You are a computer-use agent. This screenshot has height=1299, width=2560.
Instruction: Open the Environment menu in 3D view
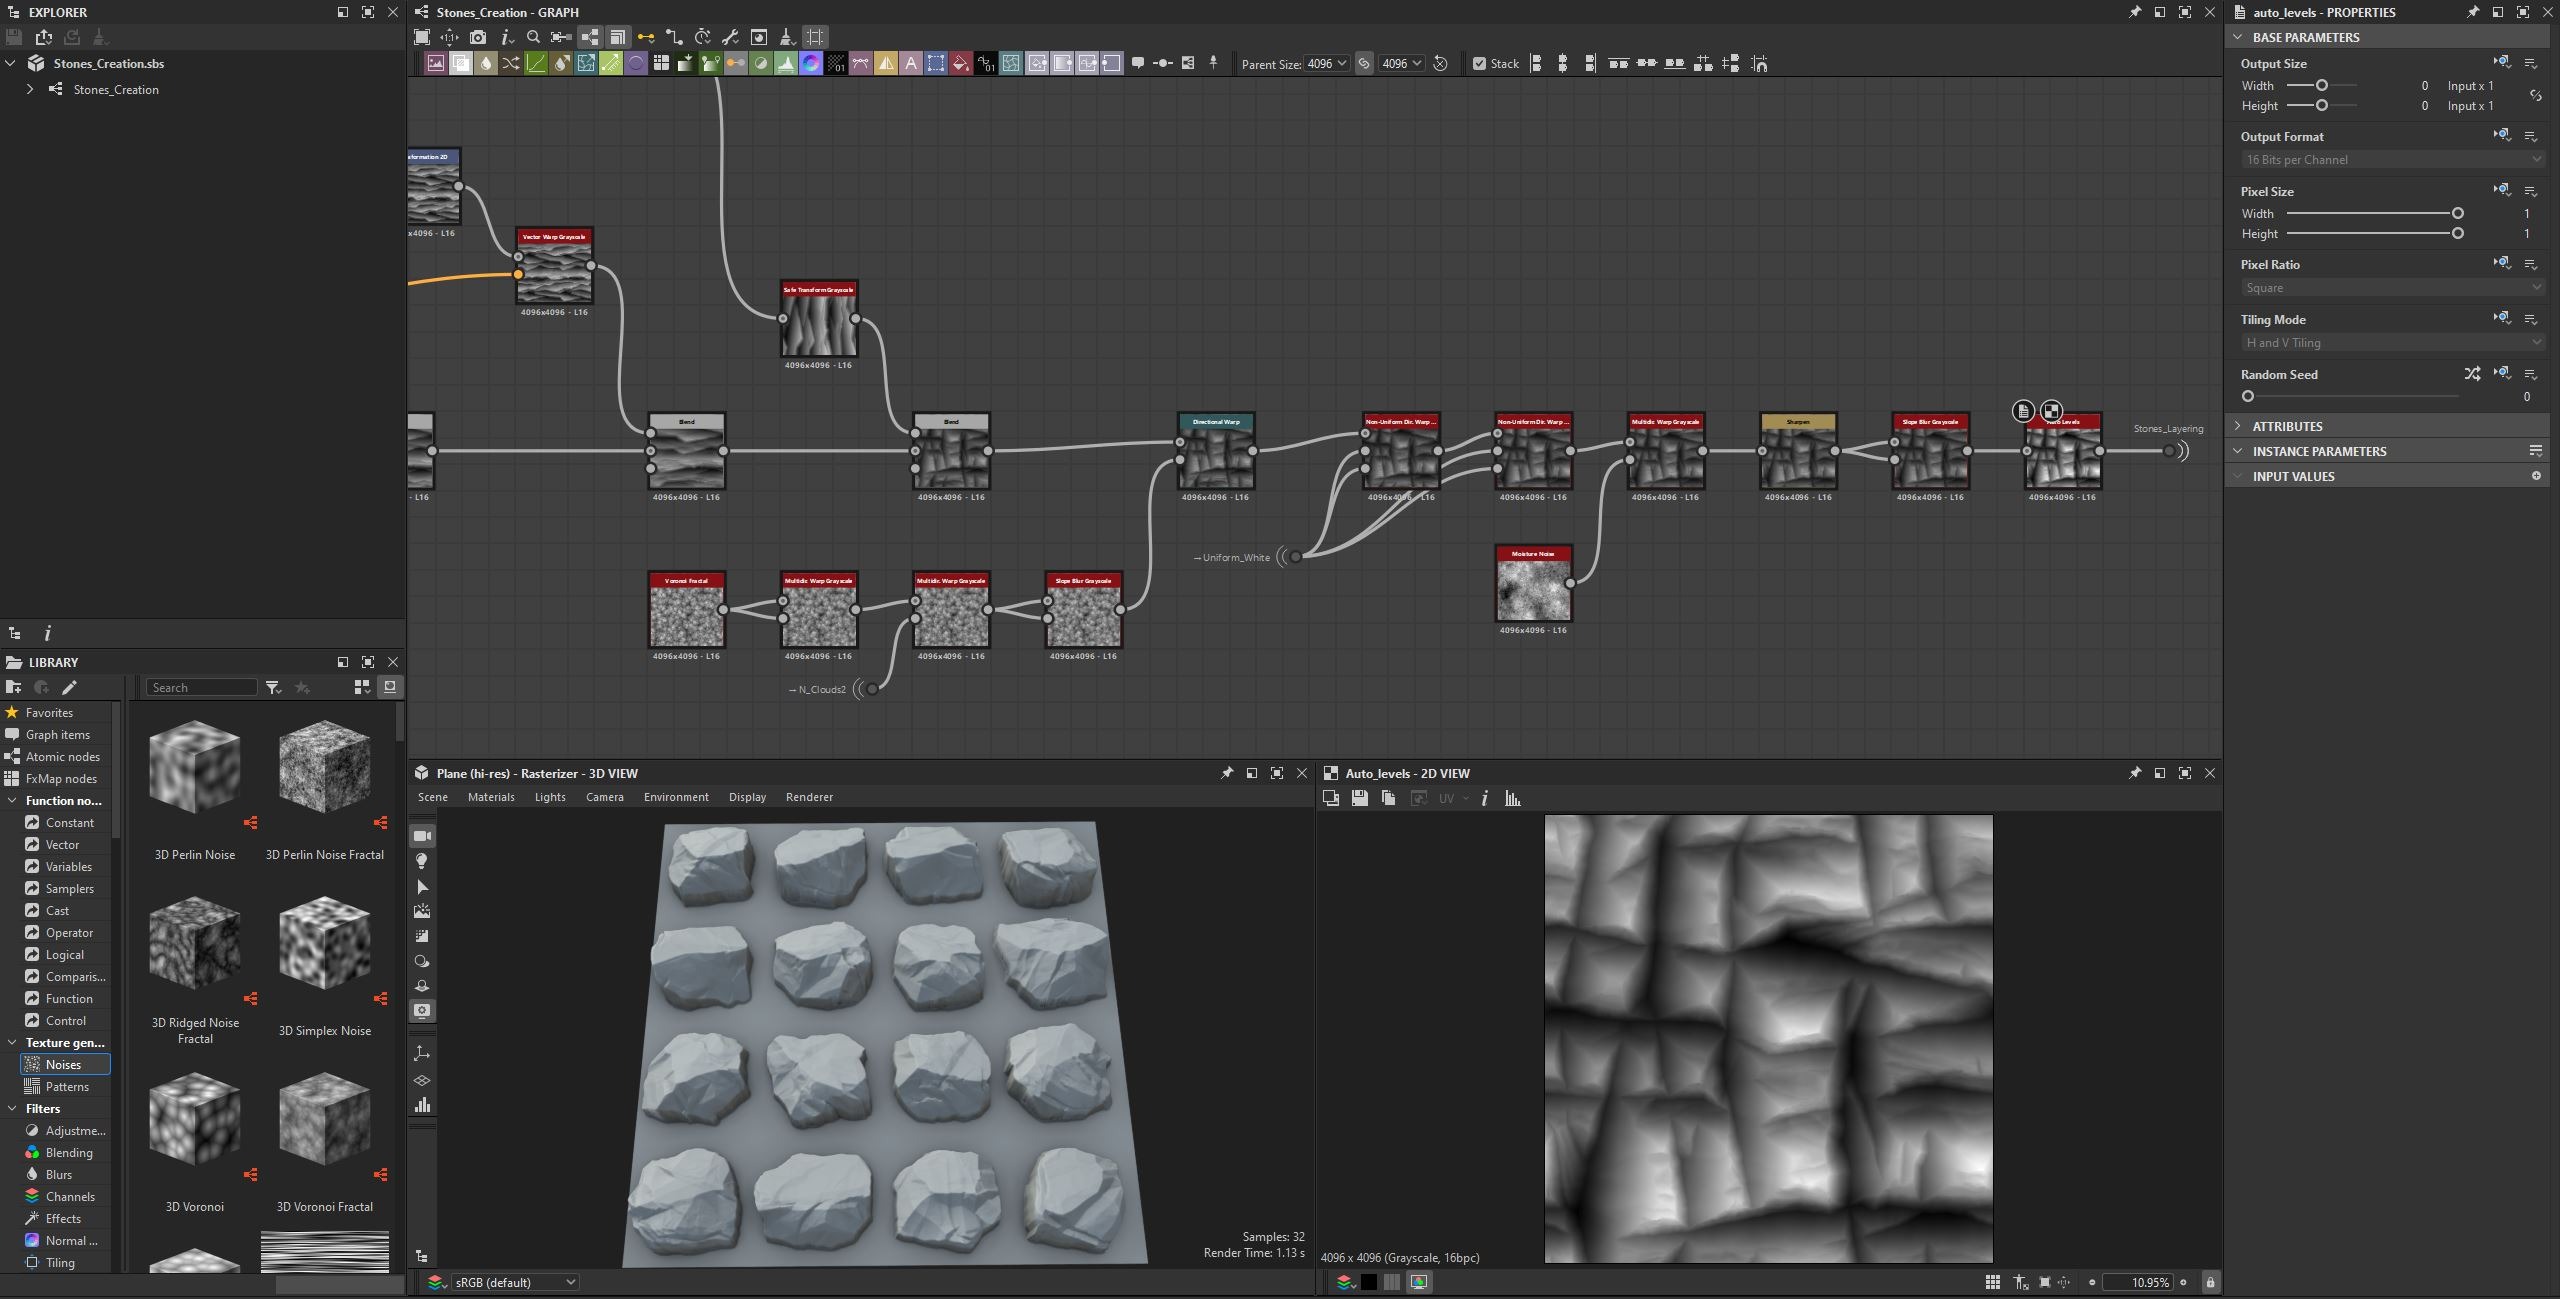(x=676, y=797)
